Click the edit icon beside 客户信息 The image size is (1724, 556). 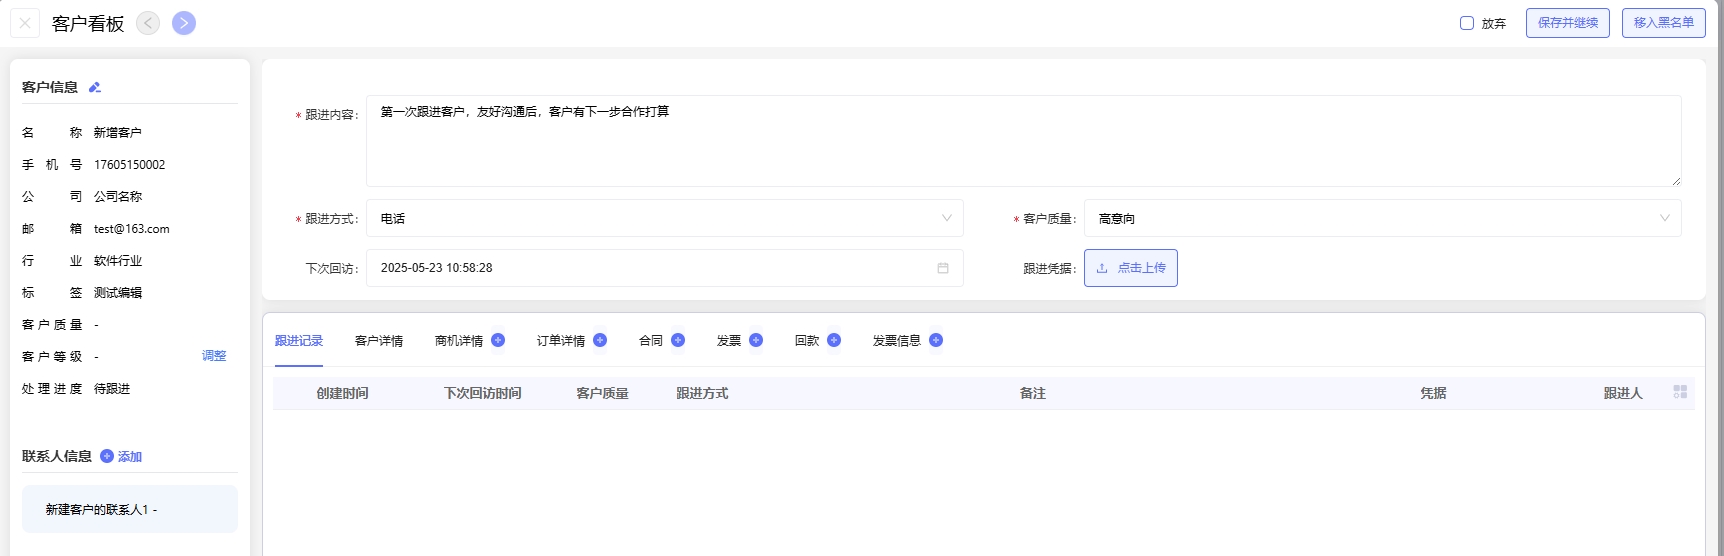pyautogui.click(x=95, y=87)
